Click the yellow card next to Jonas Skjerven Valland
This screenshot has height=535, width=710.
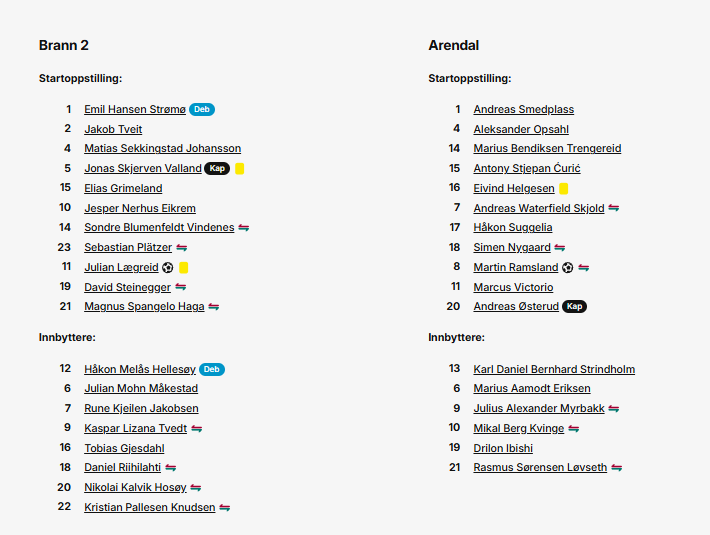click(x=240, y=168)
